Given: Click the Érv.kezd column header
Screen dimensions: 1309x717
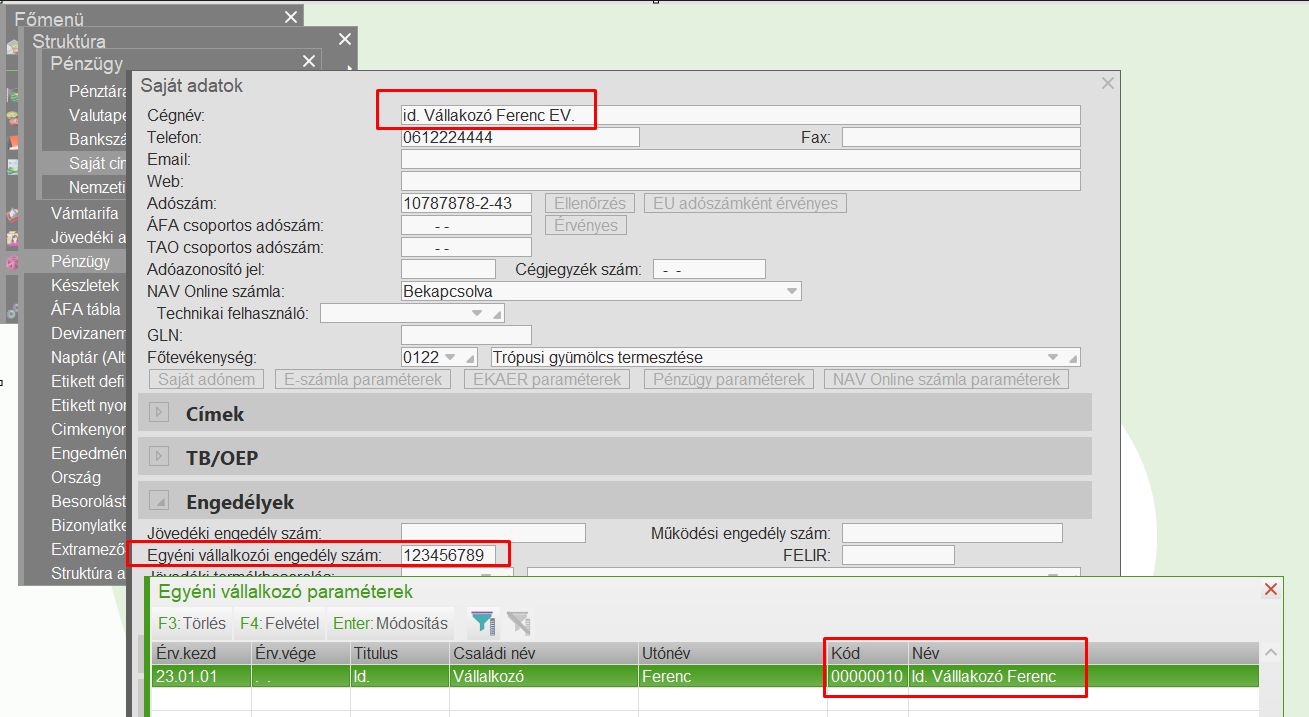Looking at the screenshot, I should [201, 653].
